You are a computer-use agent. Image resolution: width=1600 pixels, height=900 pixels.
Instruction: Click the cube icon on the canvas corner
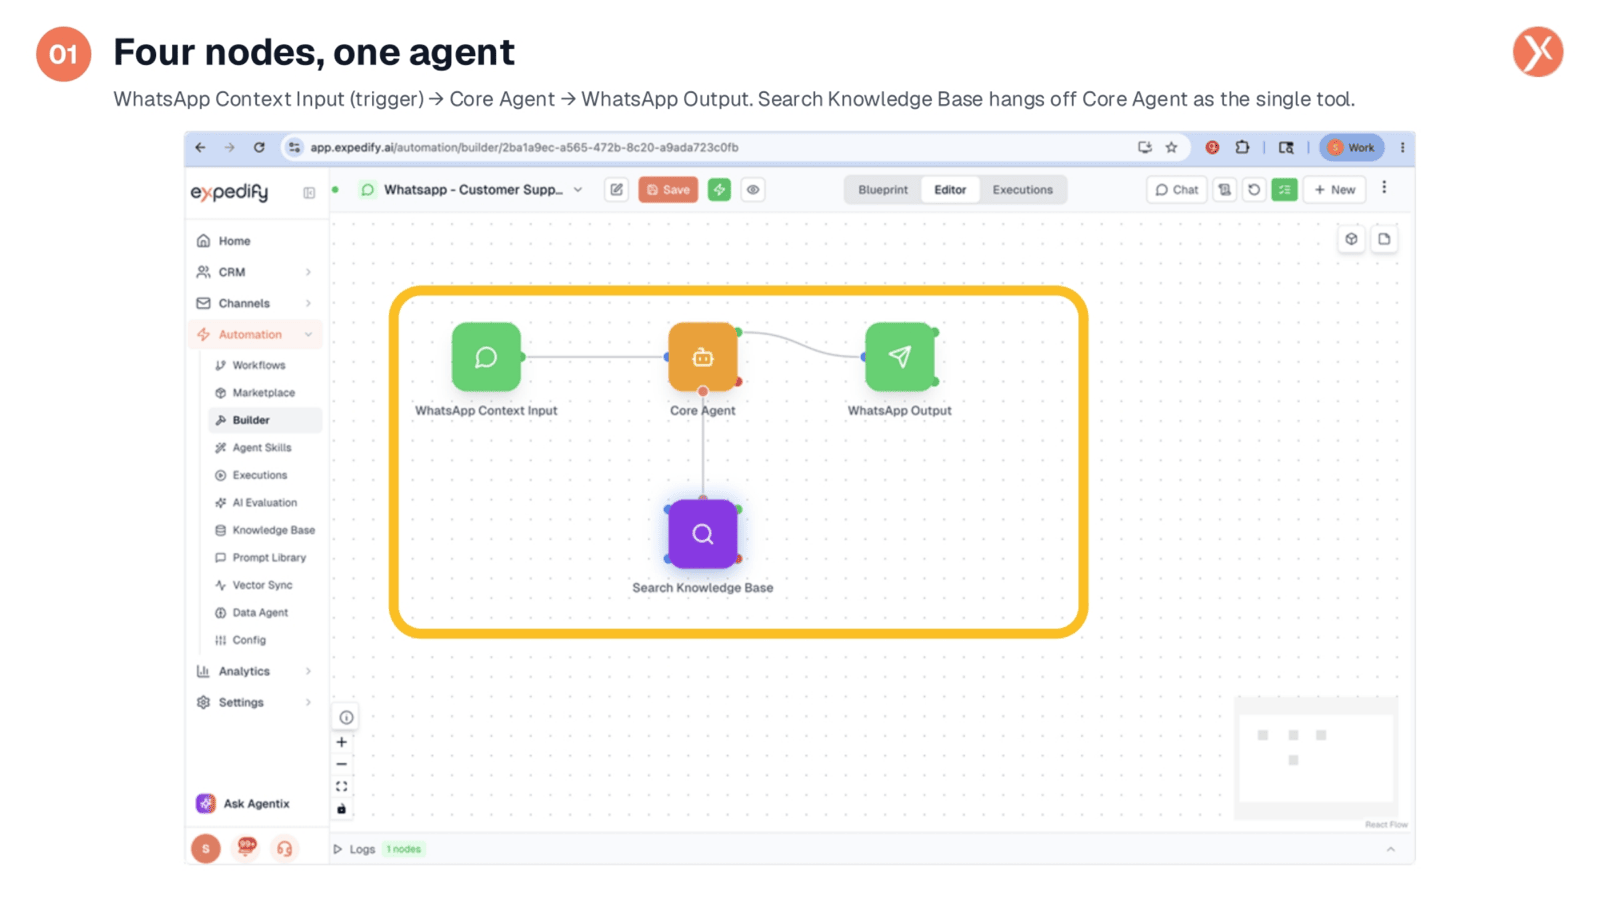pyautogui.click(x=1351, y=239)
